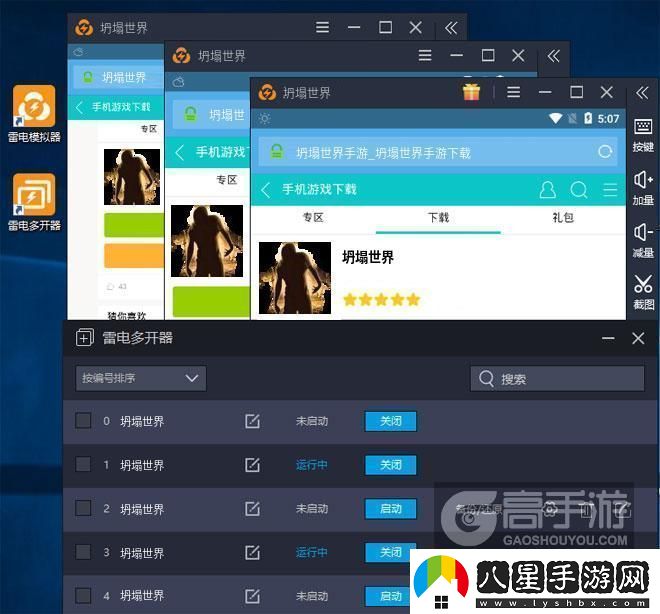The image size is (660, 614).
Task: Collapse the middle emulator window sidebar chevrons
Action: pos(553,56)
